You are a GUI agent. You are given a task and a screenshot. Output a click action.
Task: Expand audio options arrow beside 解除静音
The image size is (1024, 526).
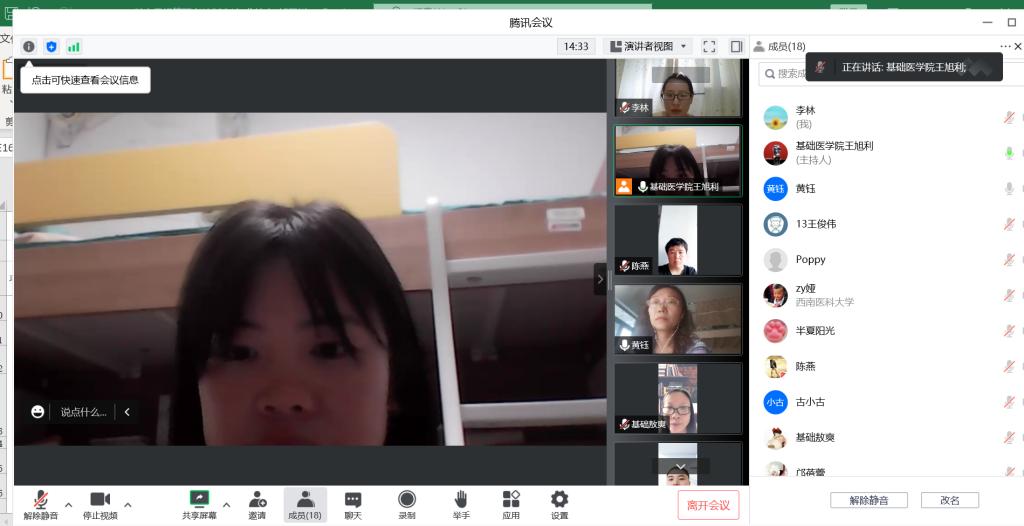click(x=69, y=504)
